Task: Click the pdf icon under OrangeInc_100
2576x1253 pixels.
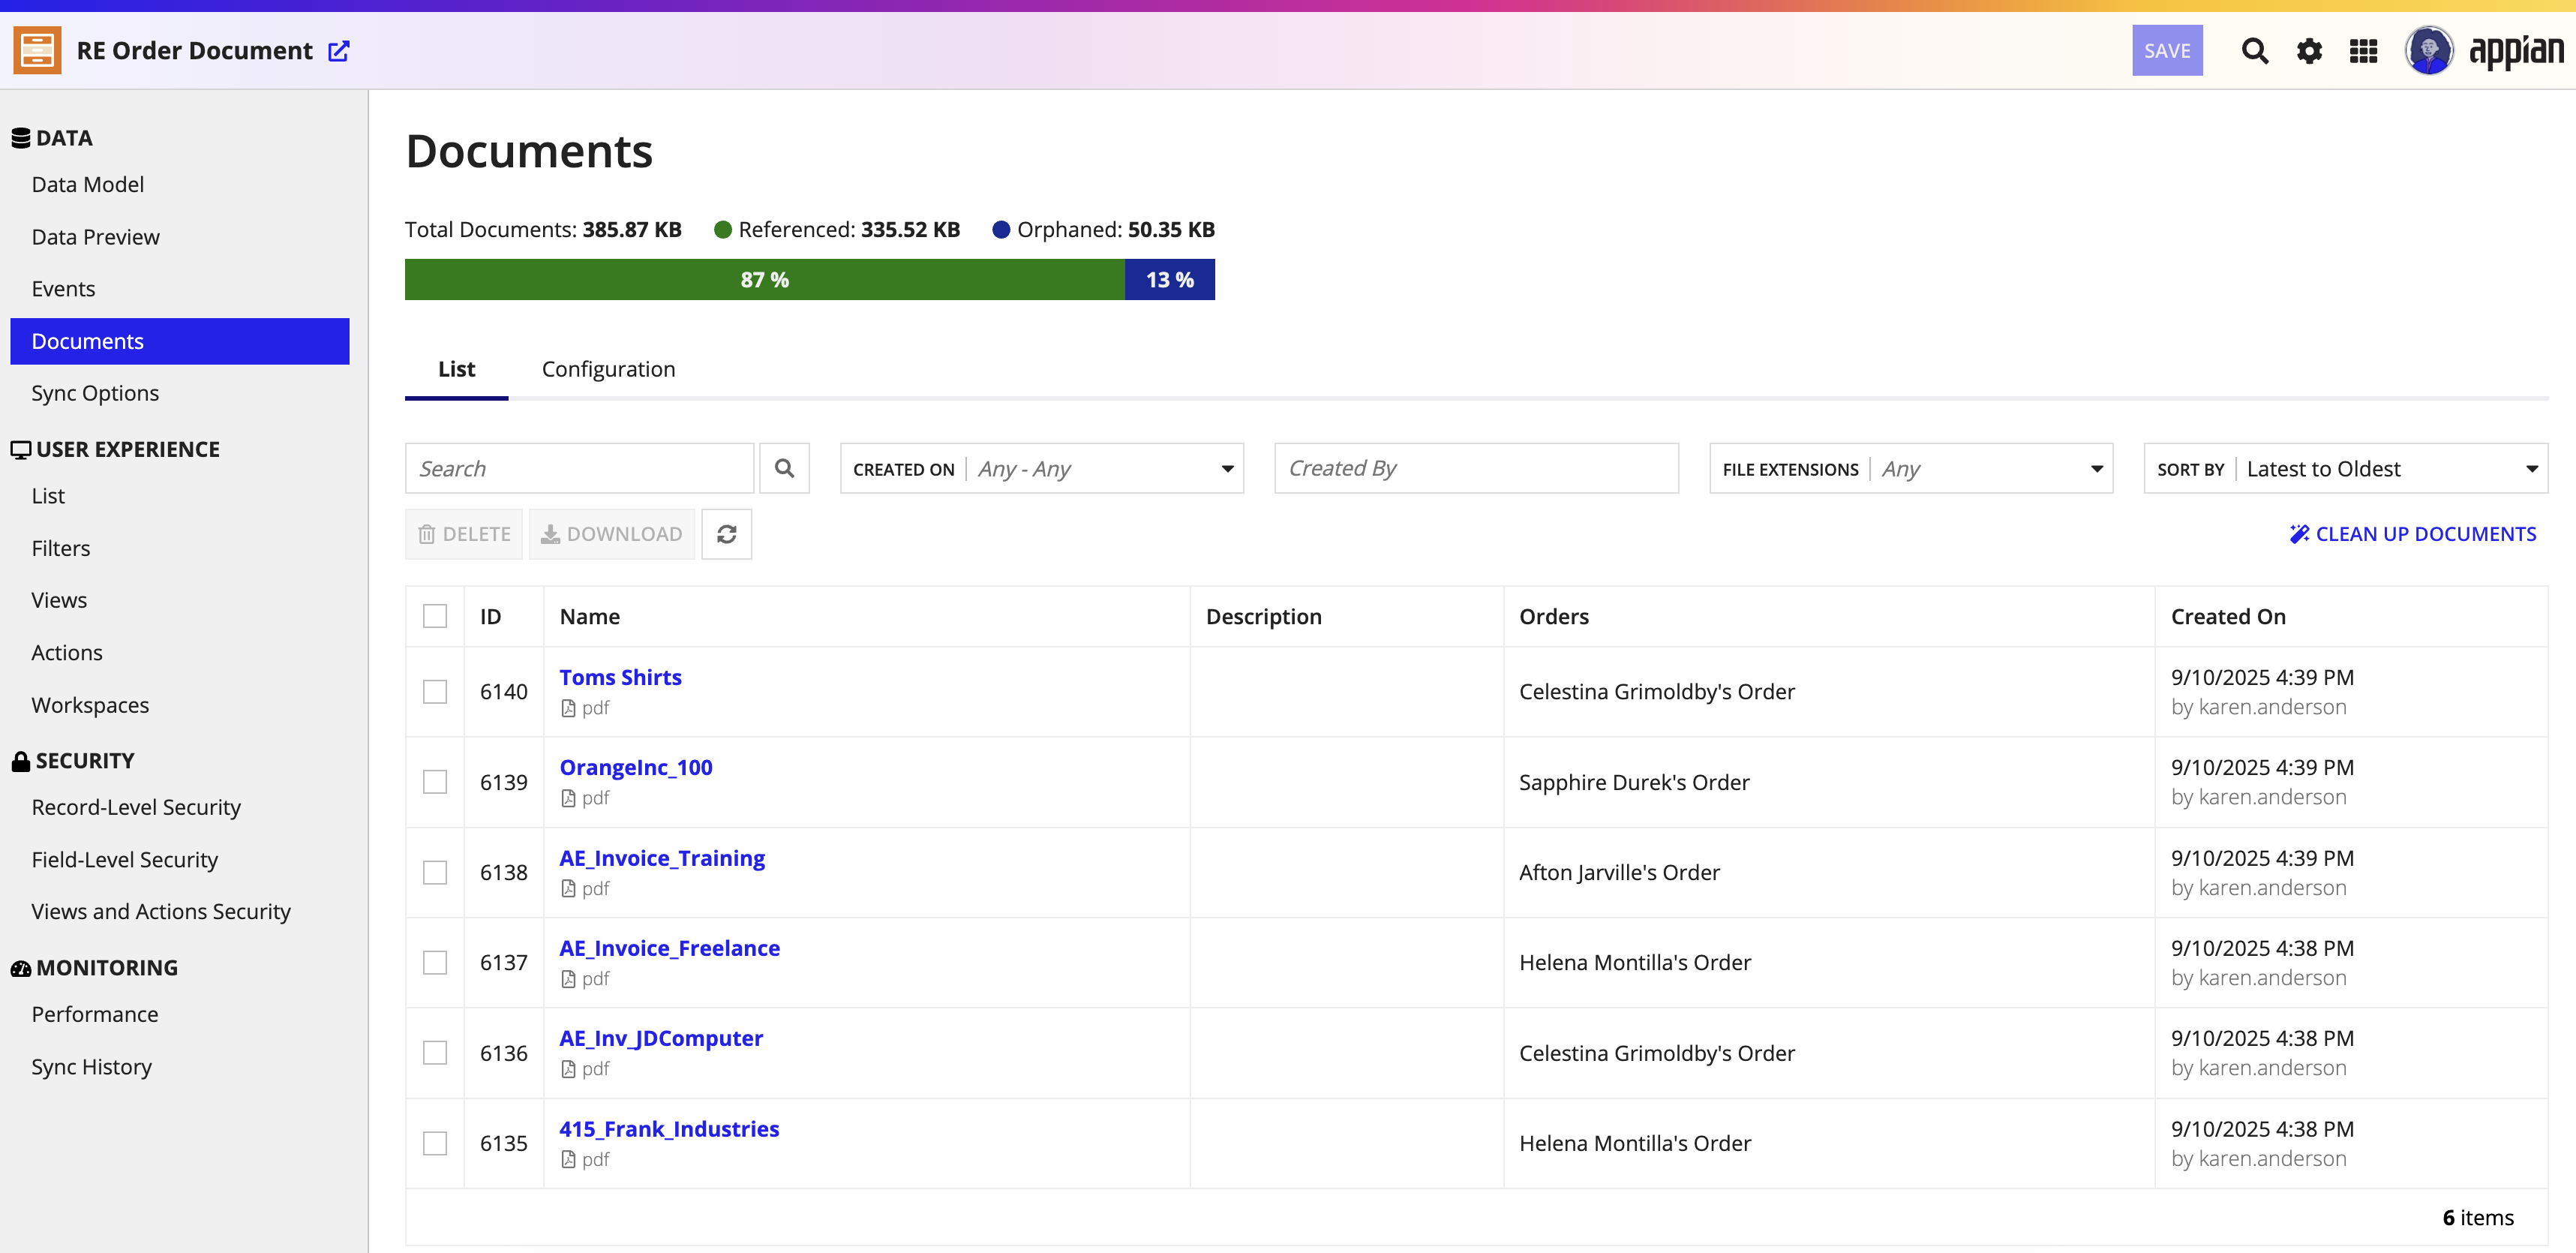Action: coord(568,798)
